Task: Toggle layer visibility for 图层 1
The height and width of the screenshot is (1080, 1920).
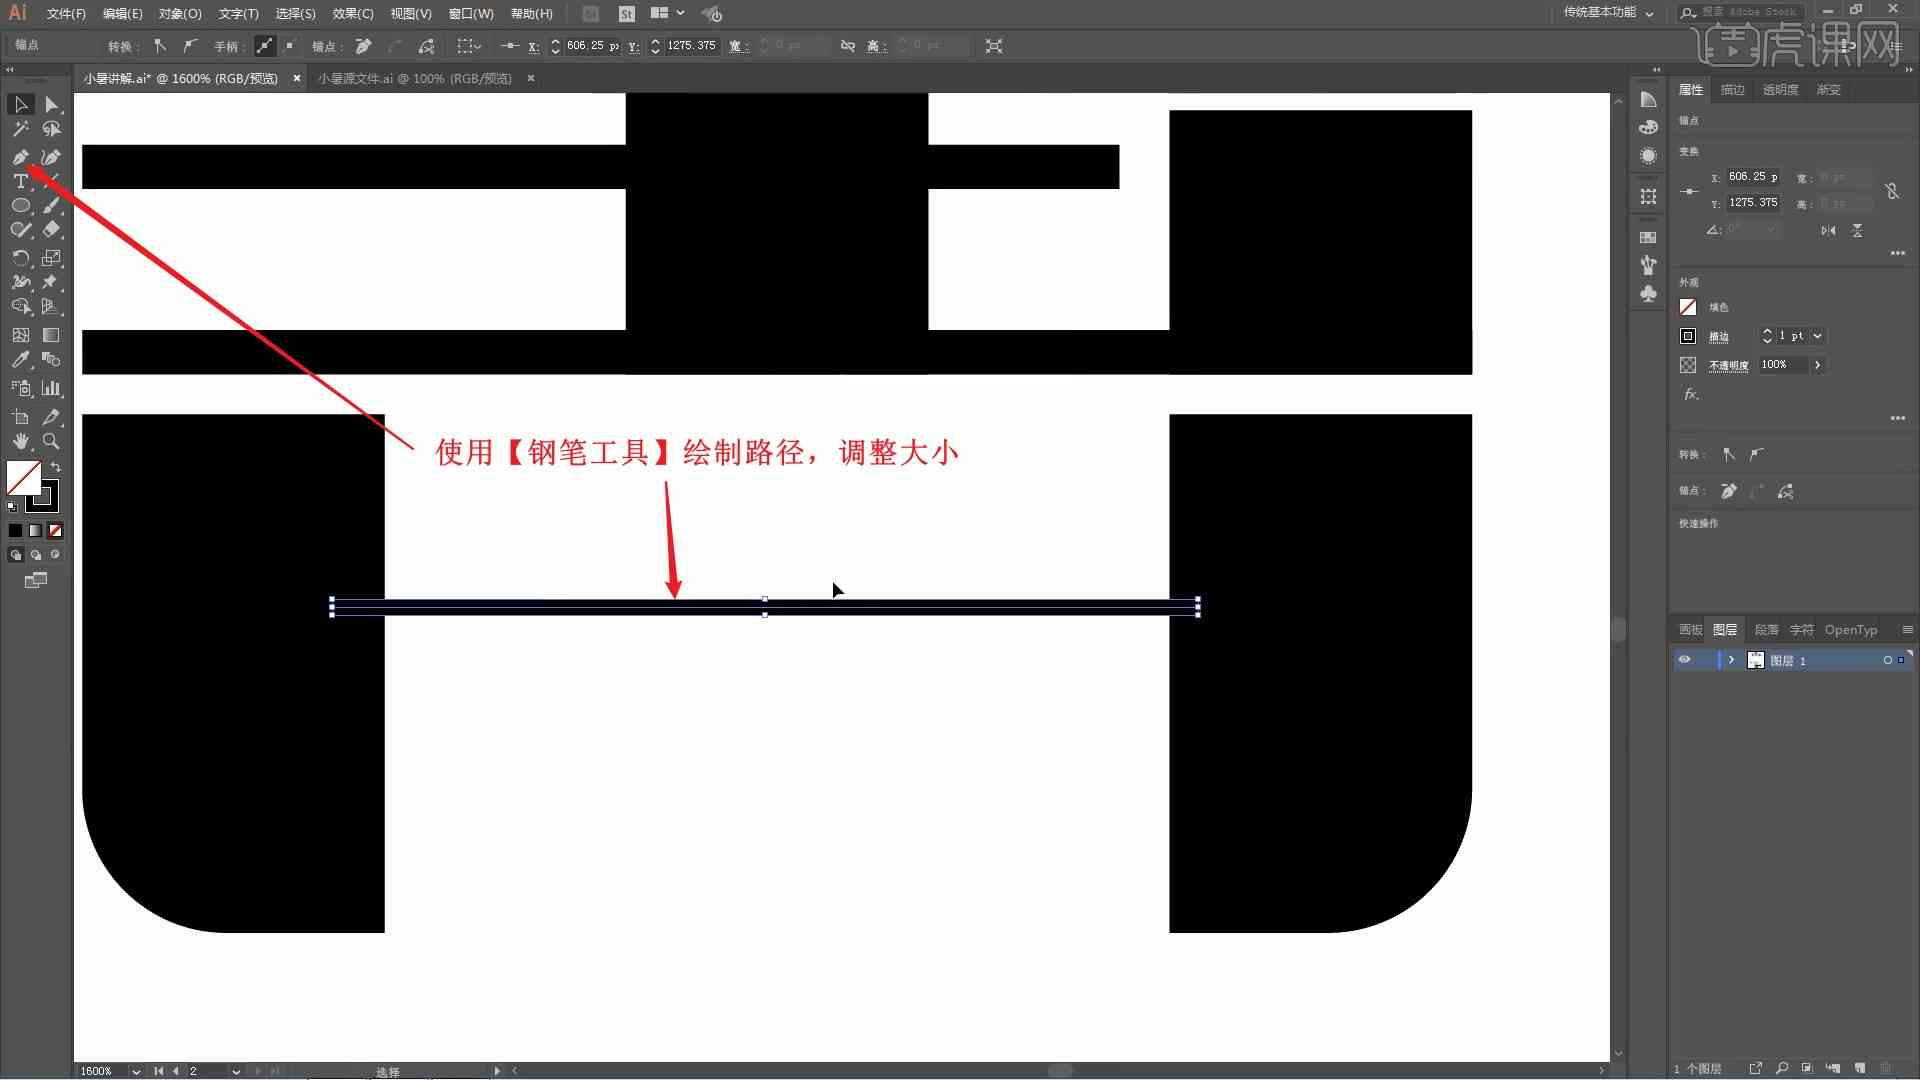Action: click(x=1685, y=659)
